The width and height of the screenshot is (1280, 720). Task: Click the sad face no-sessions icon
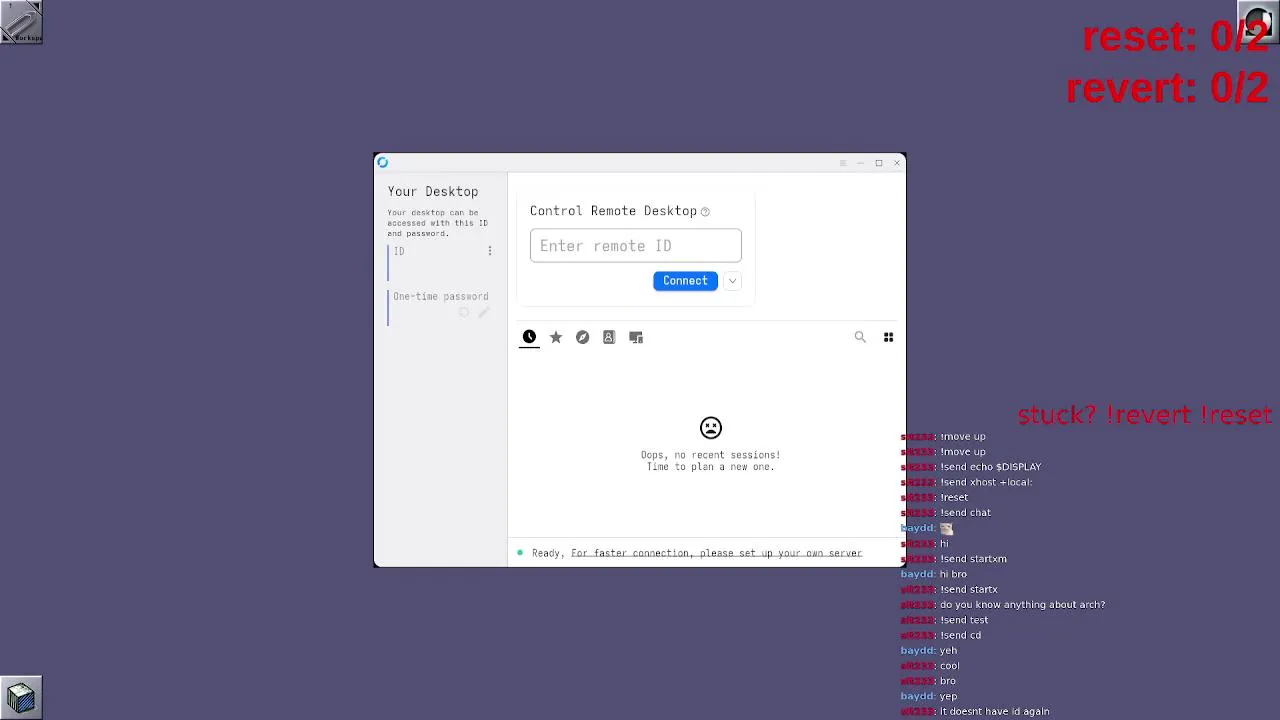[x=711, y=428]
